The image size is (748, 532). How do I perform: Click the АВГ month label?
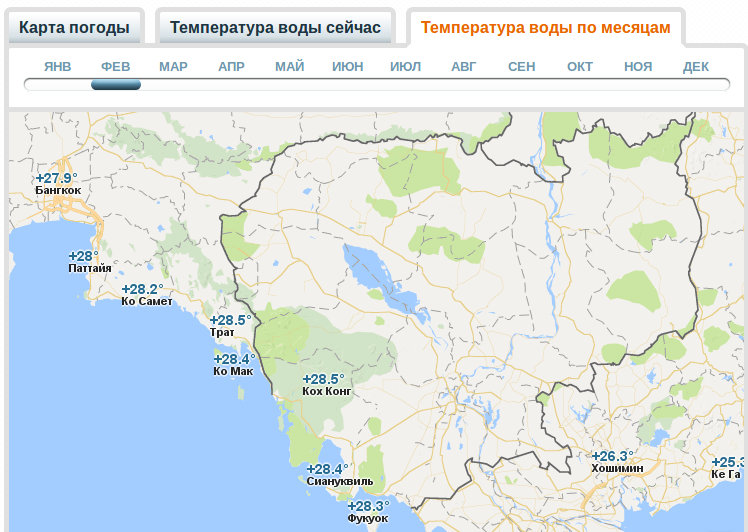[x=464, y=67]
